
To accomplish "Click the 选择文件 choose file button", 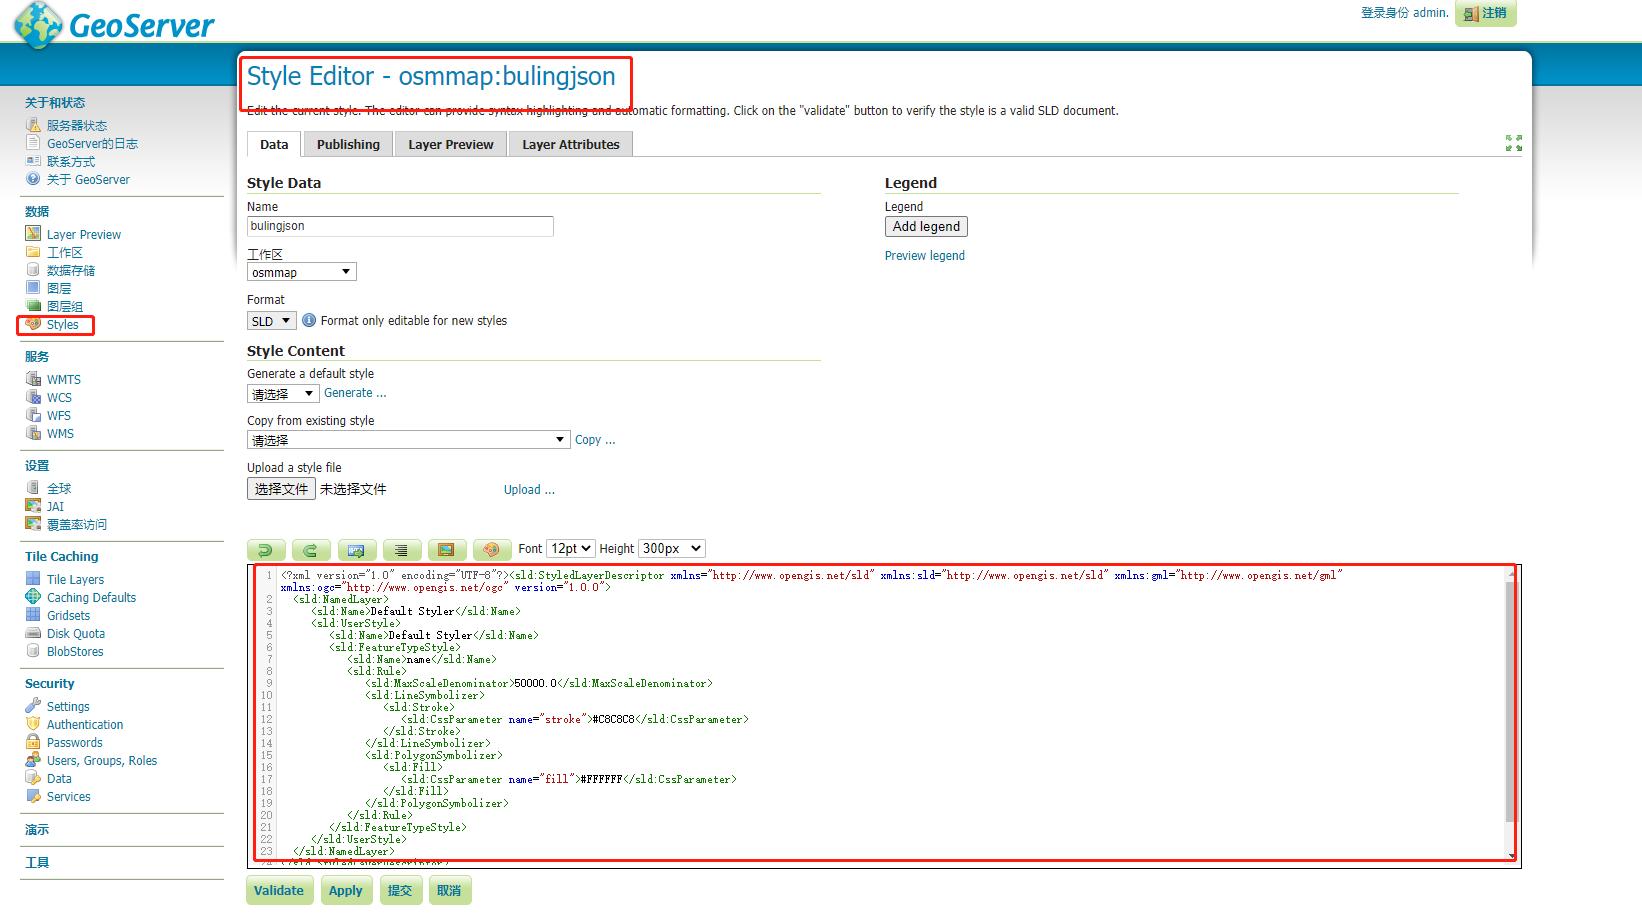I will pos(281,489).
